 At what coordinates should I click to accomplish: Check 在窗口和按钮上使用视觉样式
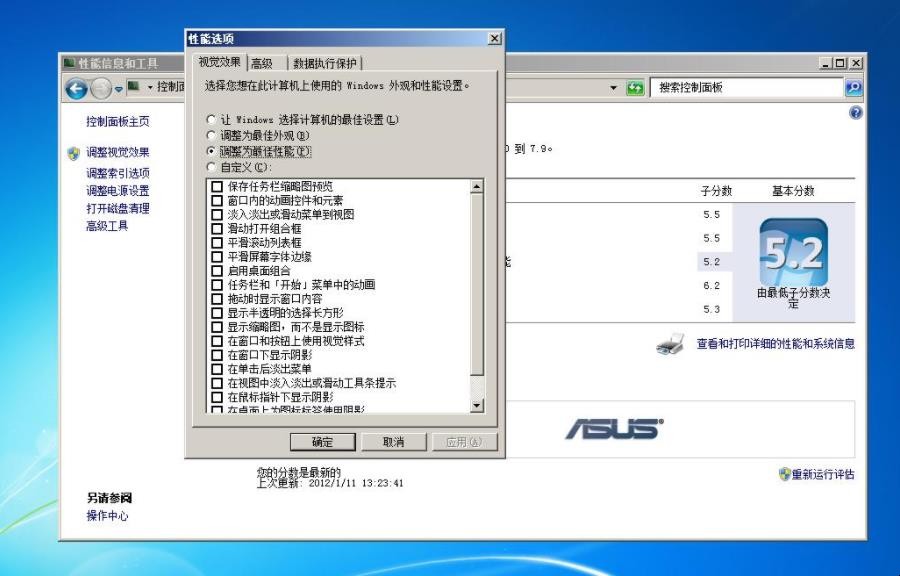point(217,341)
